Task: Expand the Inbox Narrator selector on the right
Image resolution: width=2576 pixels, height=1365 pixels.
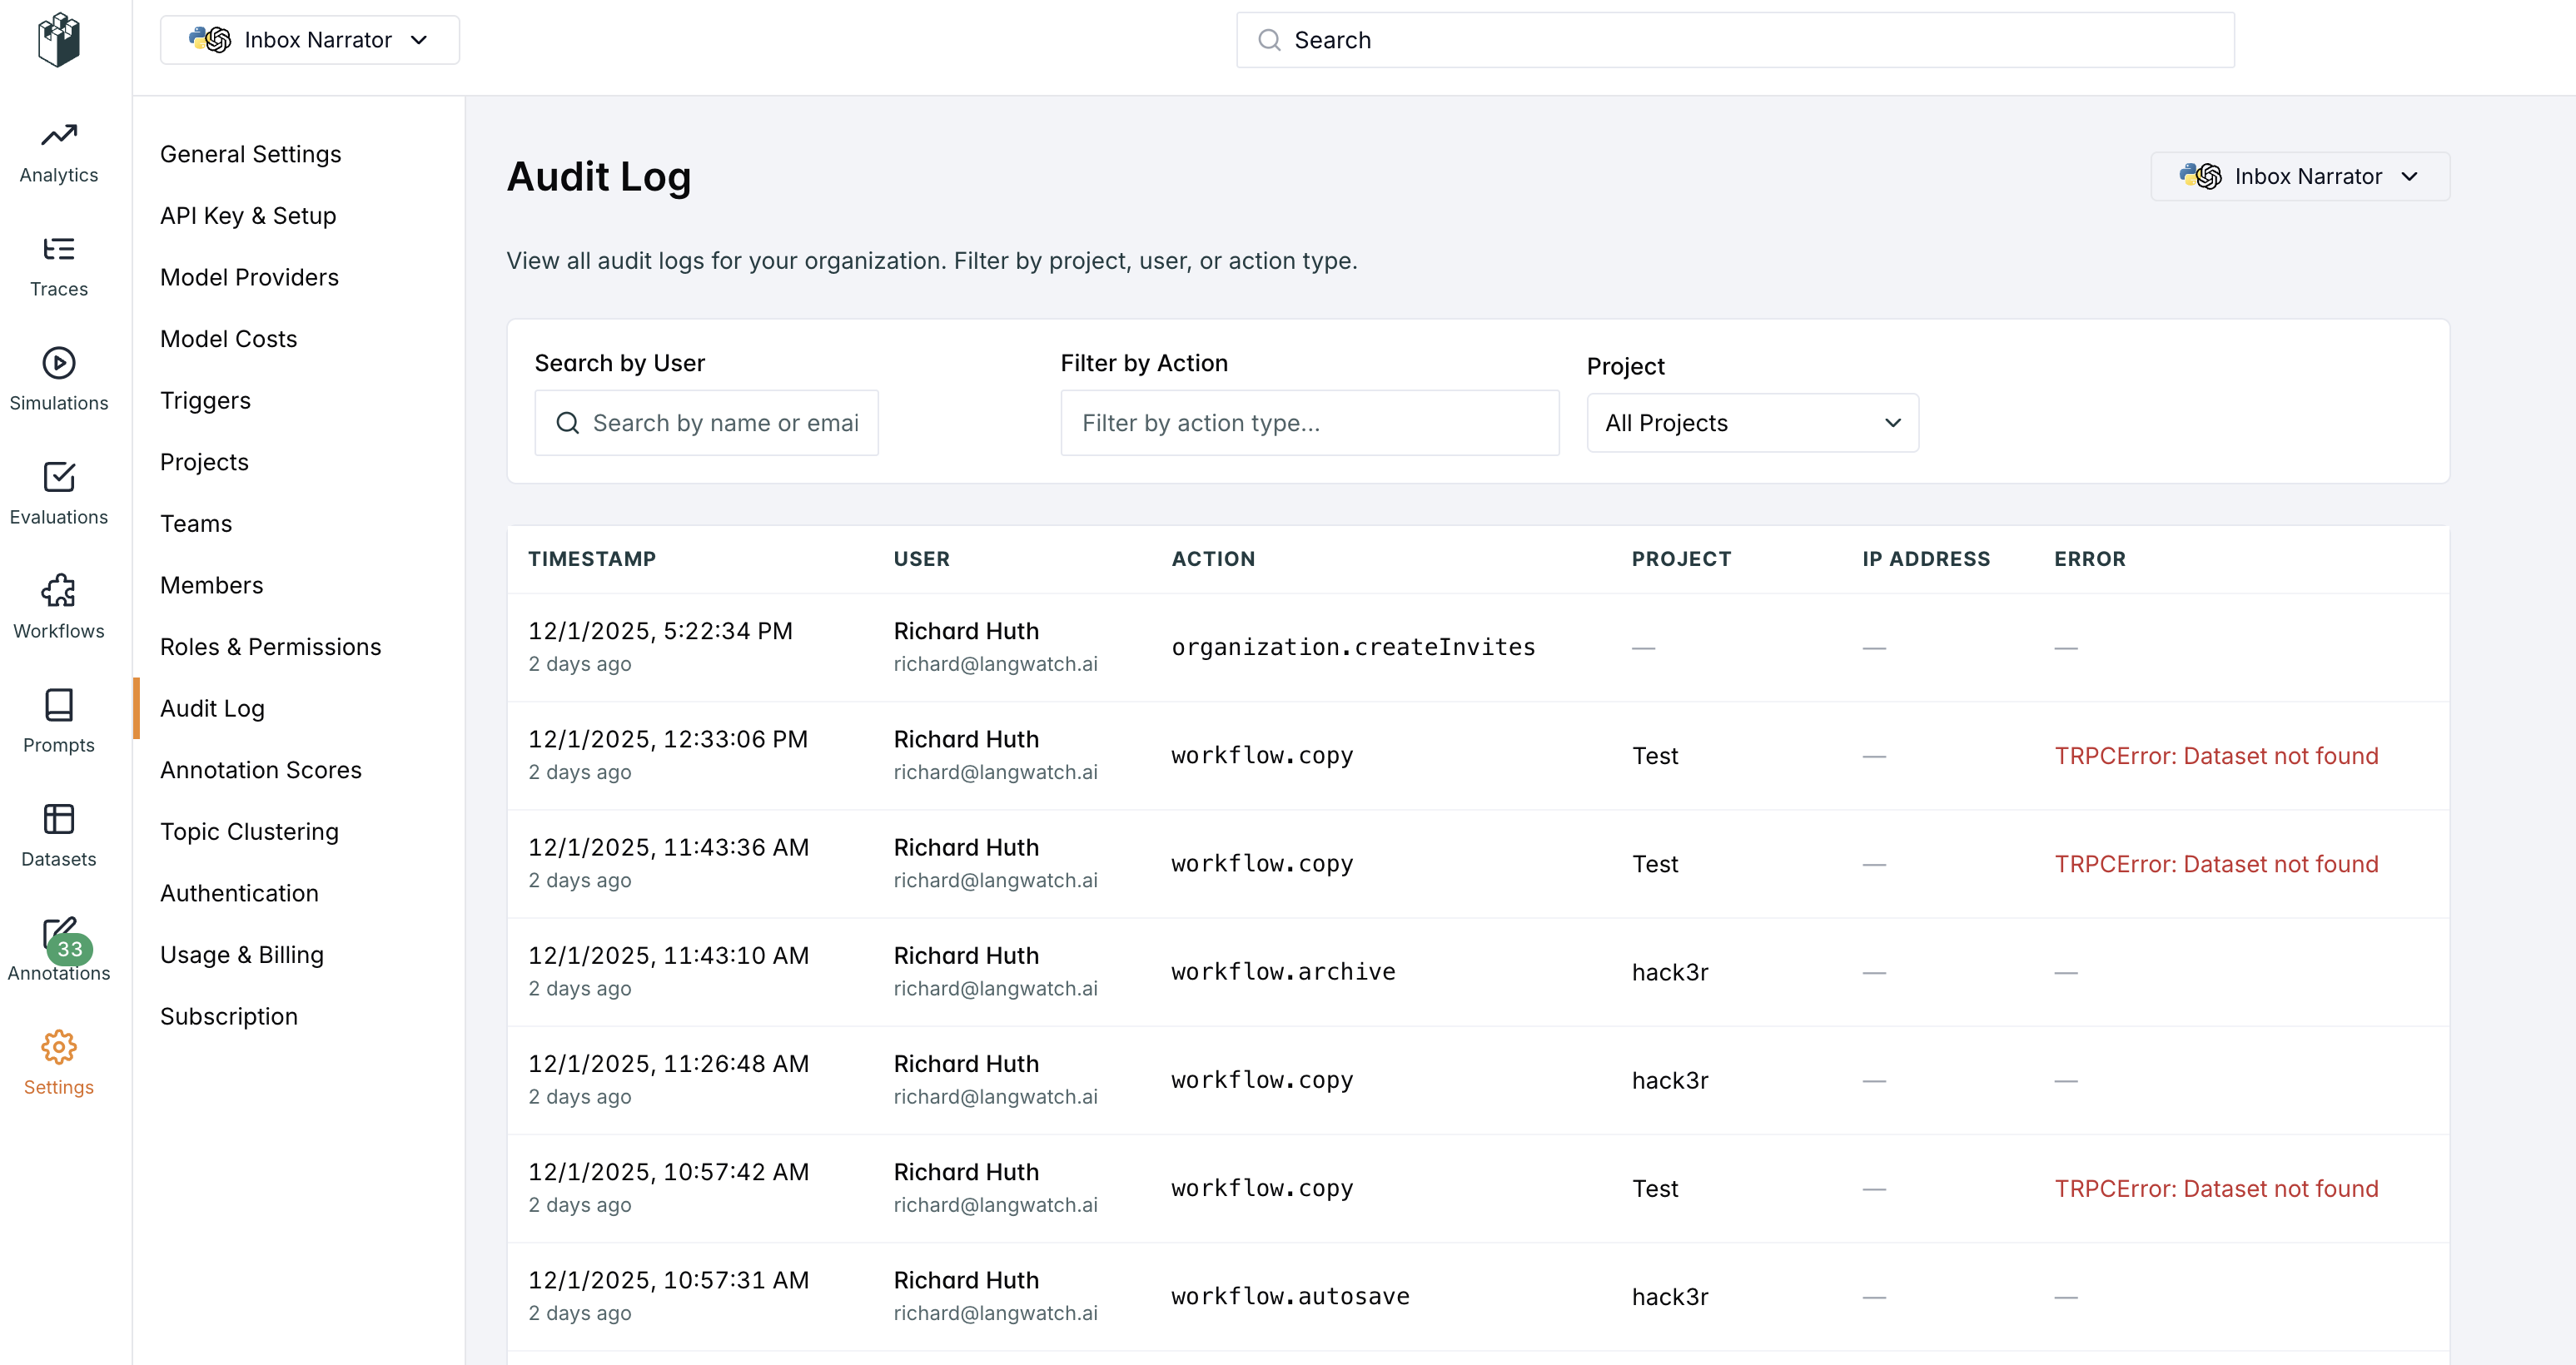Action: [2299, 176]
